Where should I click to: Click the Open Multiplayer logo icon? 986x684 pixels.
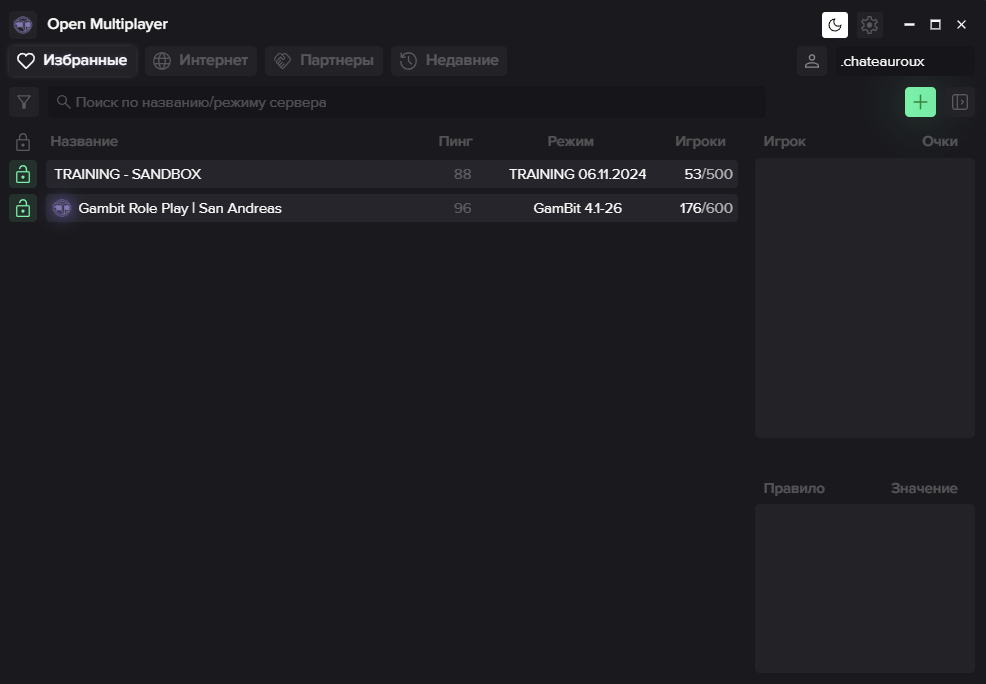[23, 25]
